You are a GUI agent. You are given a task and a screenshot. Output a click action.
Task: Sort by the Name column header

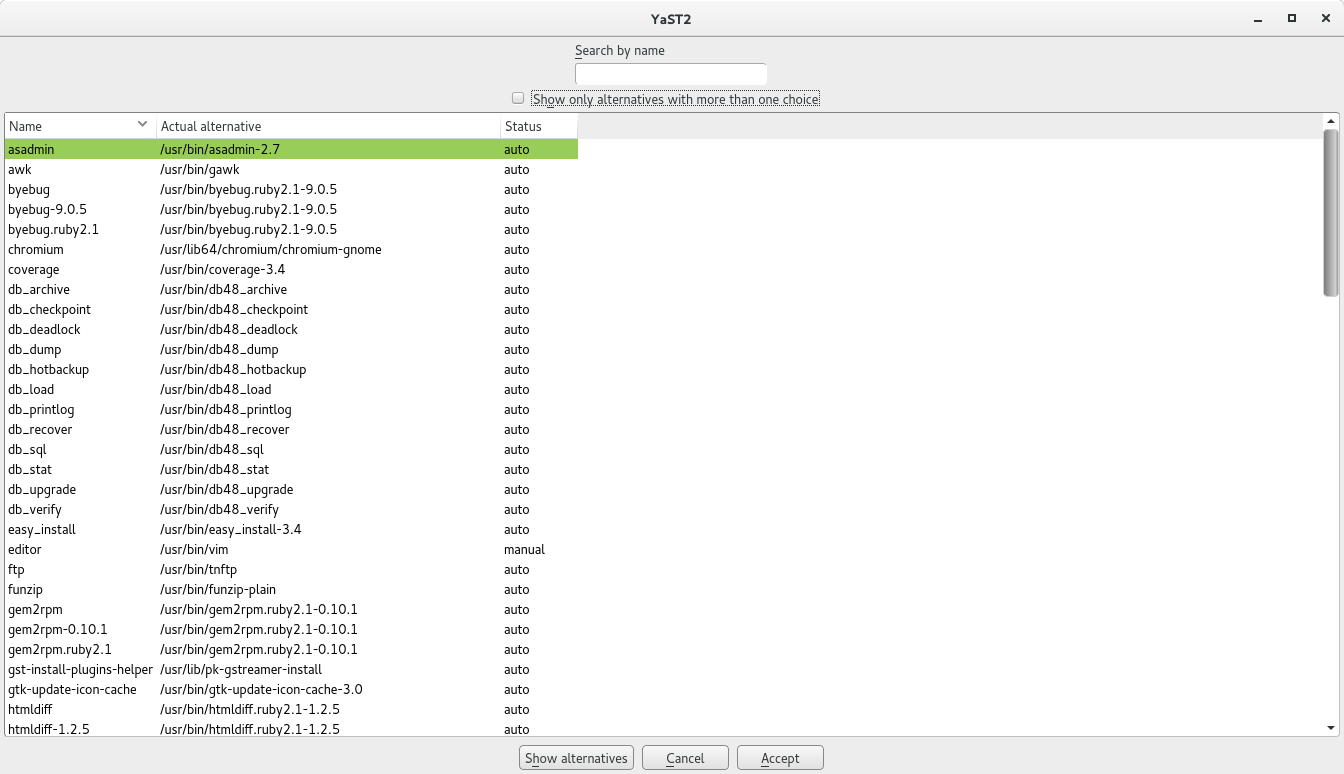tap(80, 126)
